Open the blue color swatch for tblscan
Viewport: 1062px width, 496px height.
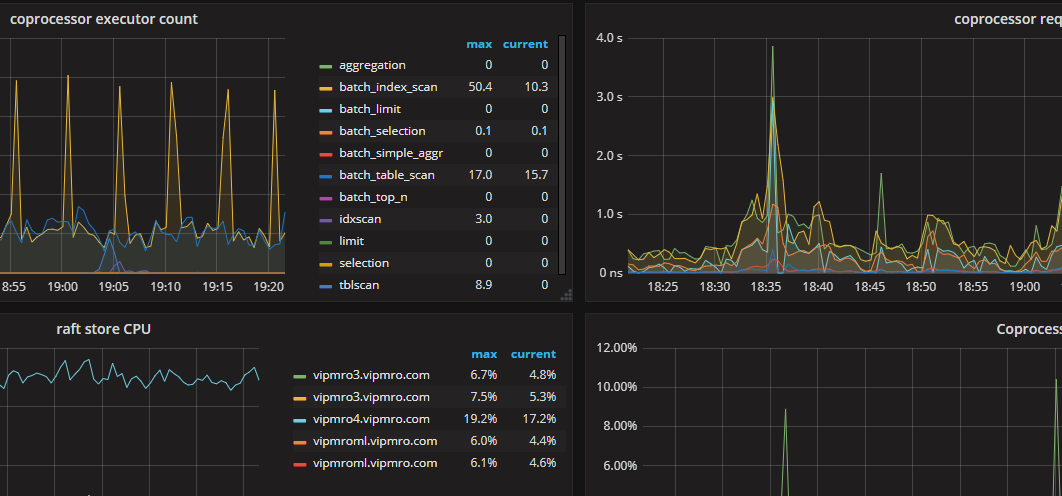click(325, 287)
